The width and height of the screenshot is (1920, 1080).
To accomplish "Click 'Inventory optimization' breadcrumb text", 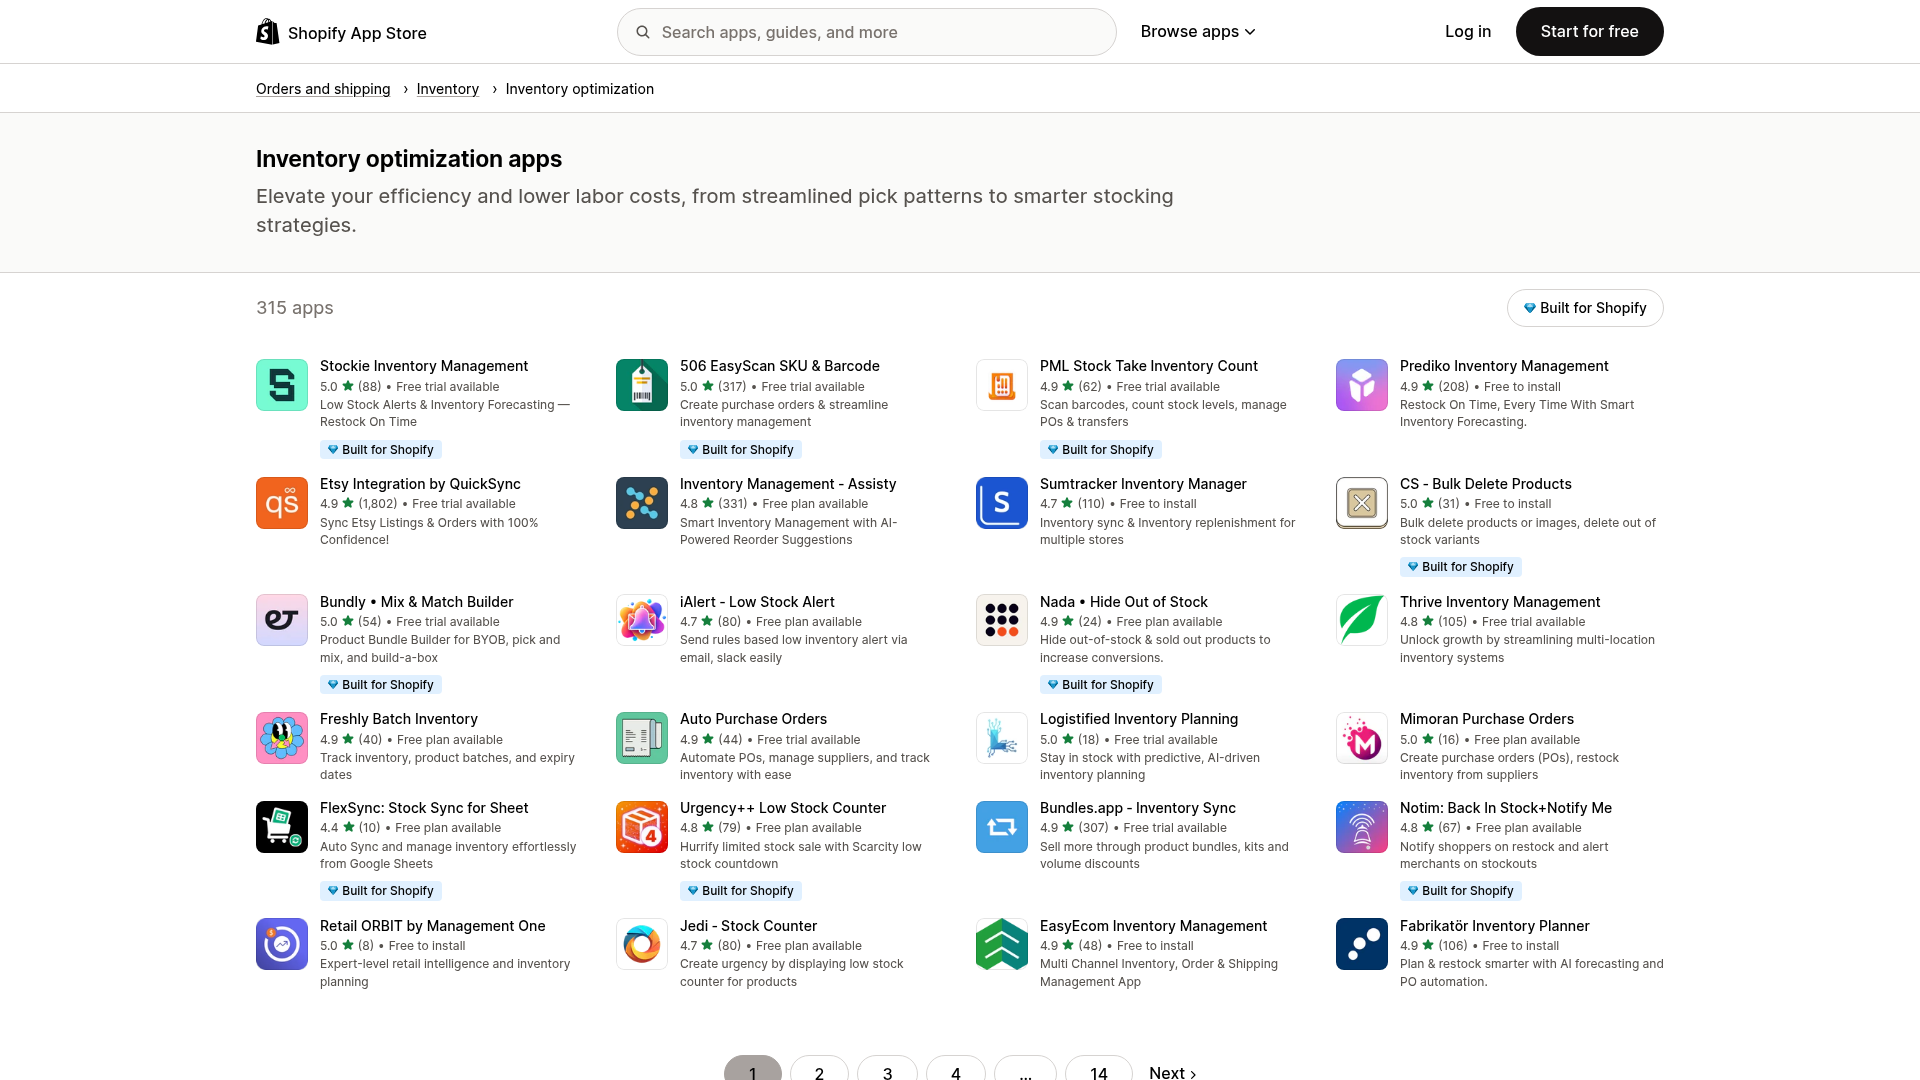I will click(x=580, y=89).
